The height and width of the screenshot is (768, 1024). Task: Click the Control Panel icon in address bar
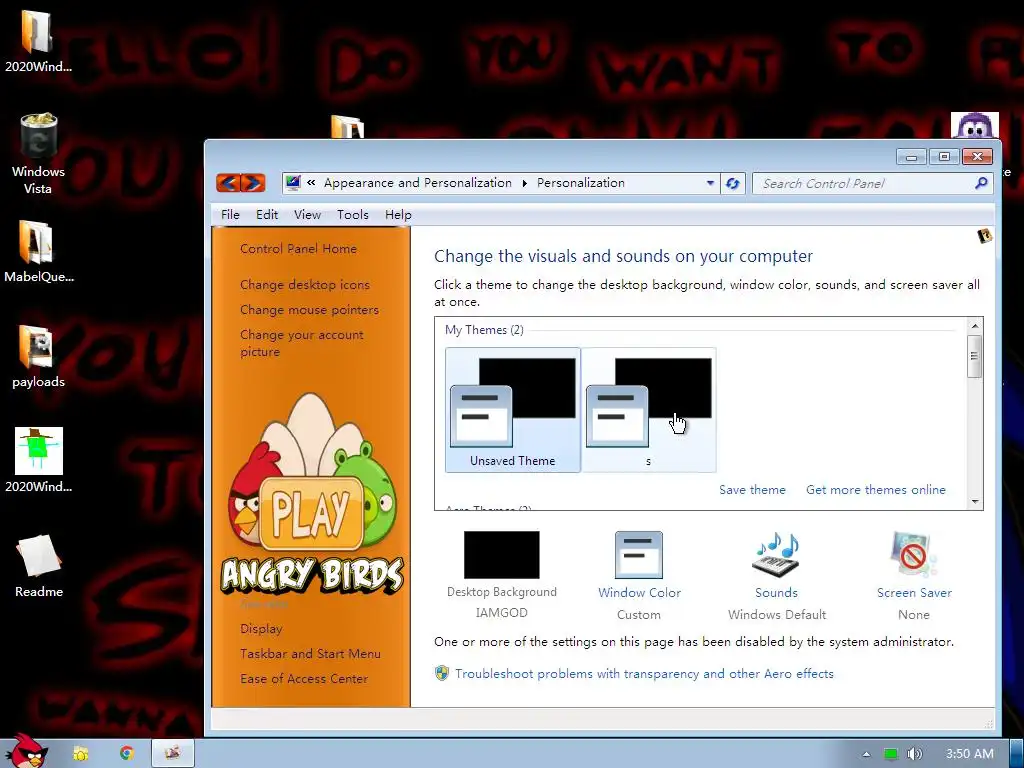tap(293, 183)
